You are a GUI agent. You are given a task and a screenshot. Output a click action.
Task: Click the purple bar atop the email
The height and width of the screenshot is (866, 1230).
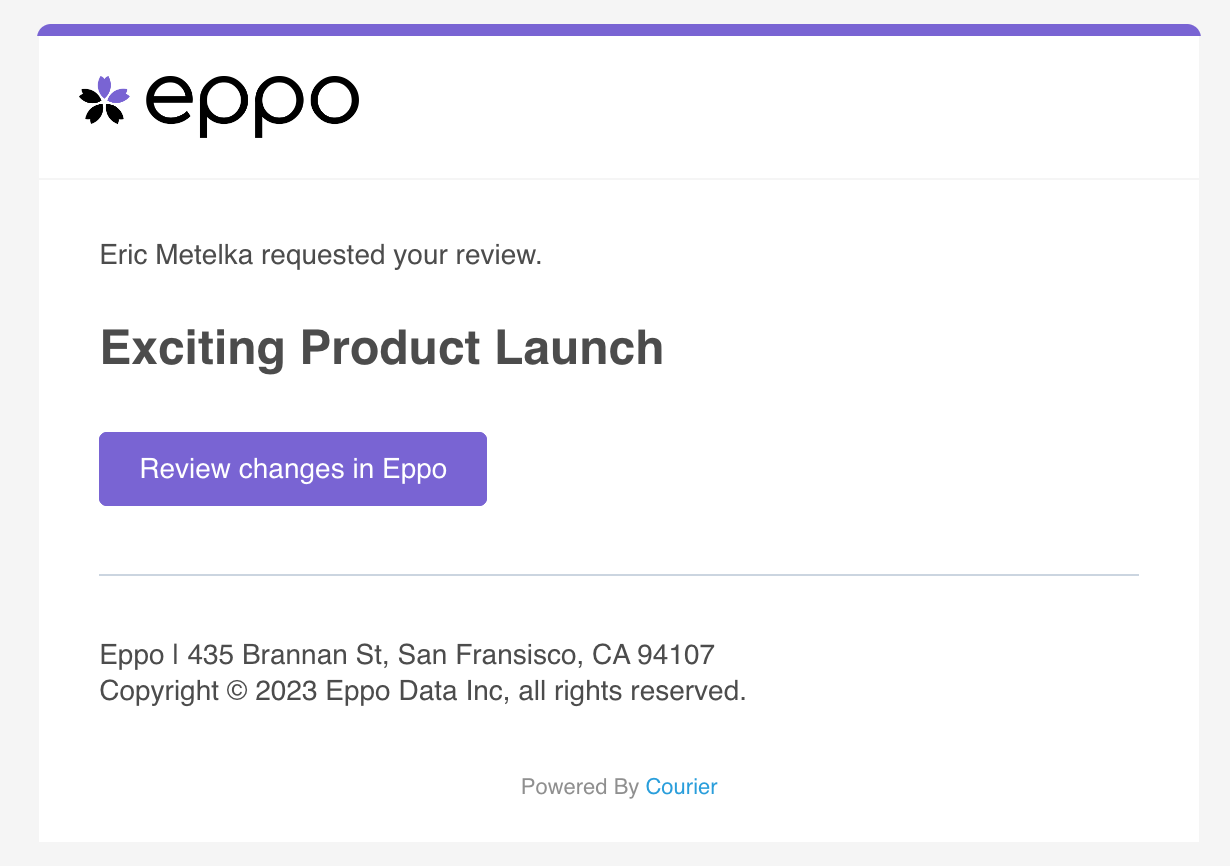[619, 30]
